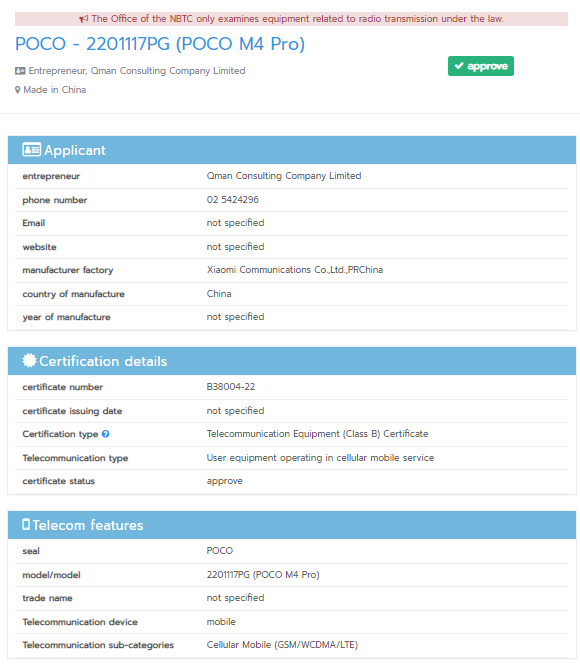
Task: Click the Cellular Mobile (GSM/WCDMA/LTE) sub-category value
Action: (282, 645)
